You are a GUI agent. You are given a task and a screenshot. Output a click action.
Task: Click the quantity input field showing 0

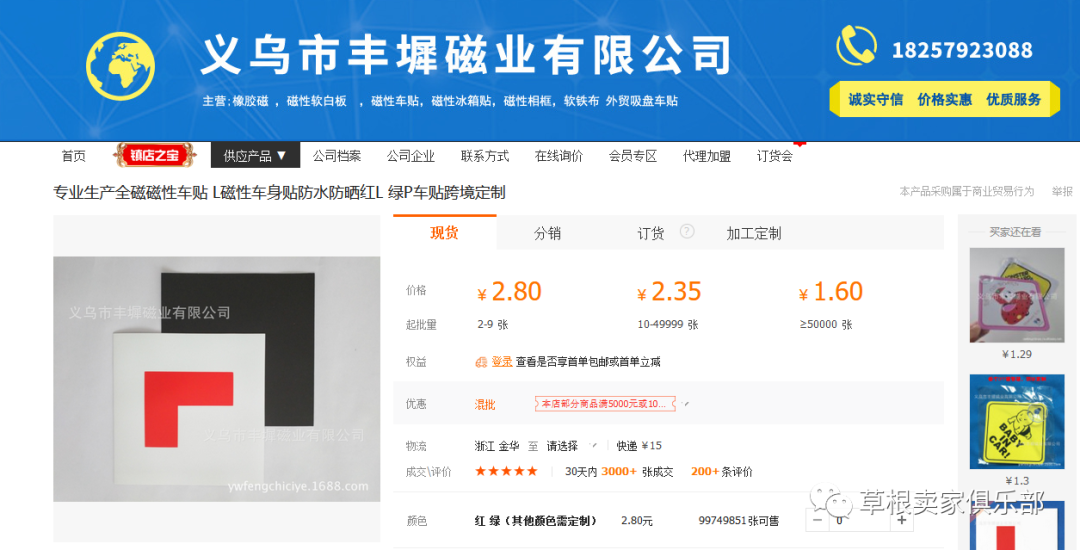click(x=859, y=520)
